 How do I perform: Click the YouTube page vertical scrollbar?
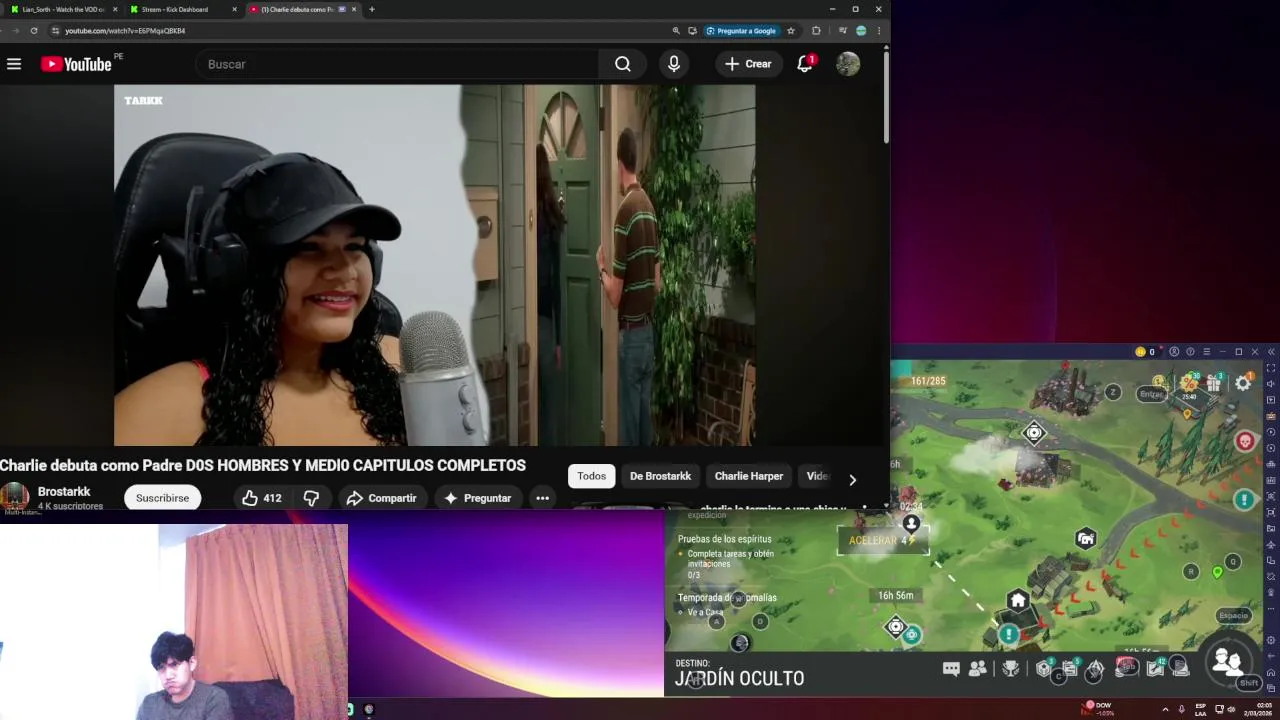[886, 95]
